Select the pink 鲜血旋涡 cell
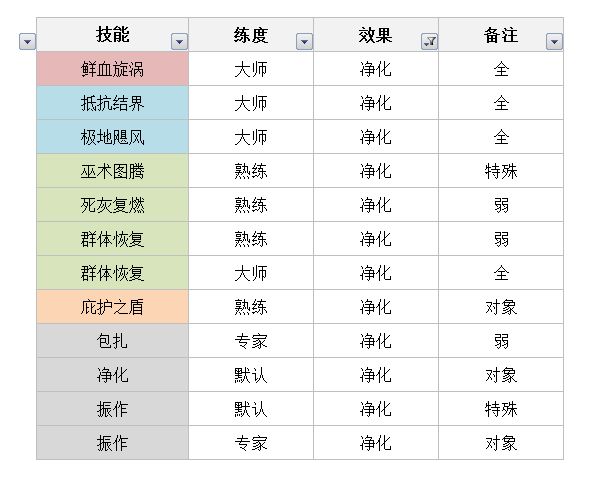613x479 pixels. [x=112, y=69]
